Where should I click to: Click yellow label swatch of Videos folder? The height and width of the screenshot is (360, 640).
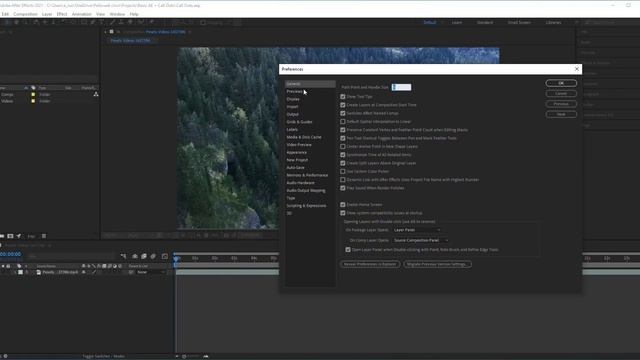click(x=33, y=101)
